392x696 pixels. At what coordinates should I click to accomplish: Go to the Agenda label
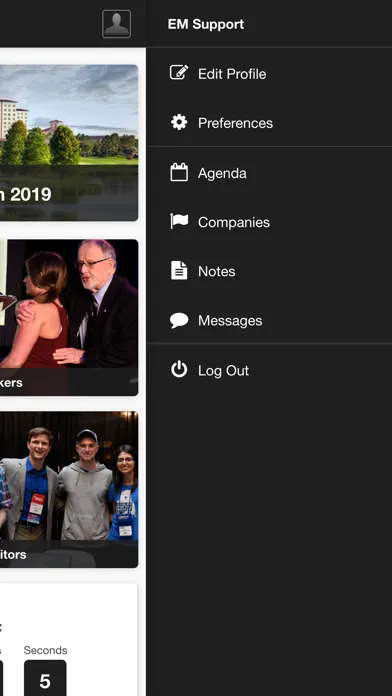tap(222, 173)
